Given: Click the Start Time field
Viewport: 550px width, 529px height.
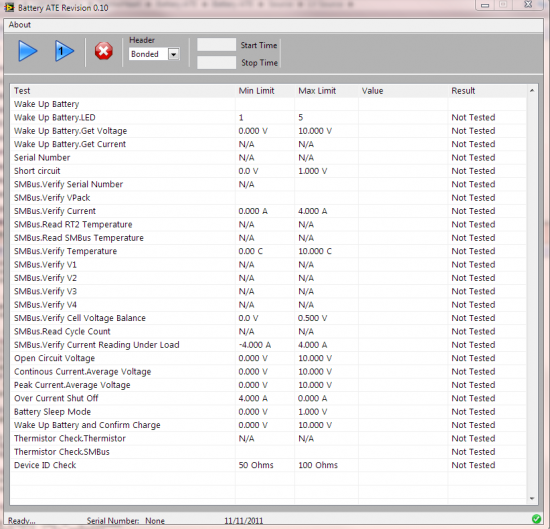Looking at the screenshot, I should tap(216, 45).
